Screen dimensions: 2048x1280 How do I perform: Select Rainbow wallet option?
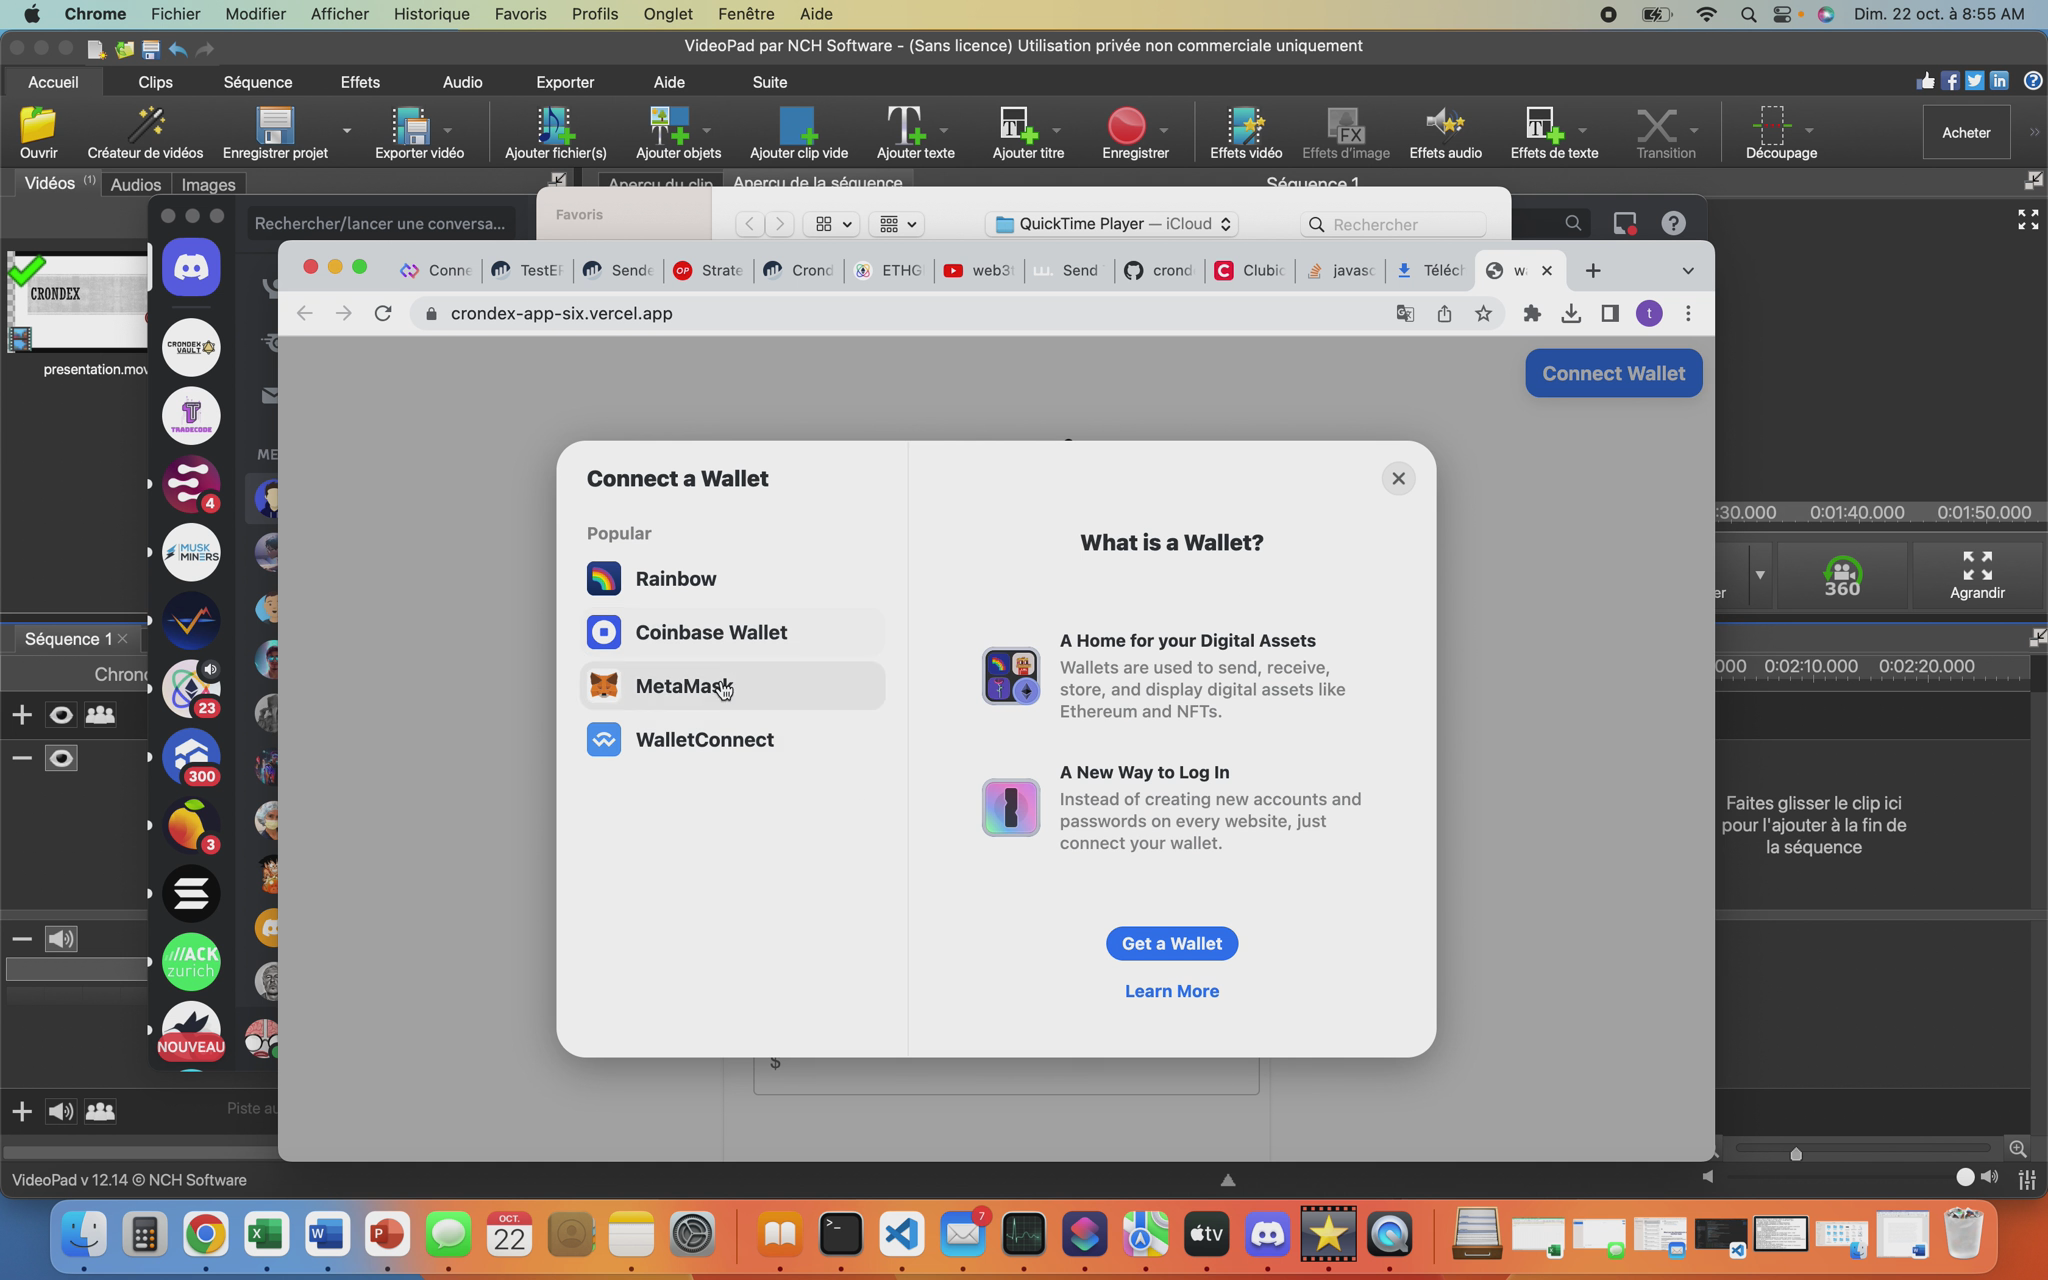tap(732, 579)
